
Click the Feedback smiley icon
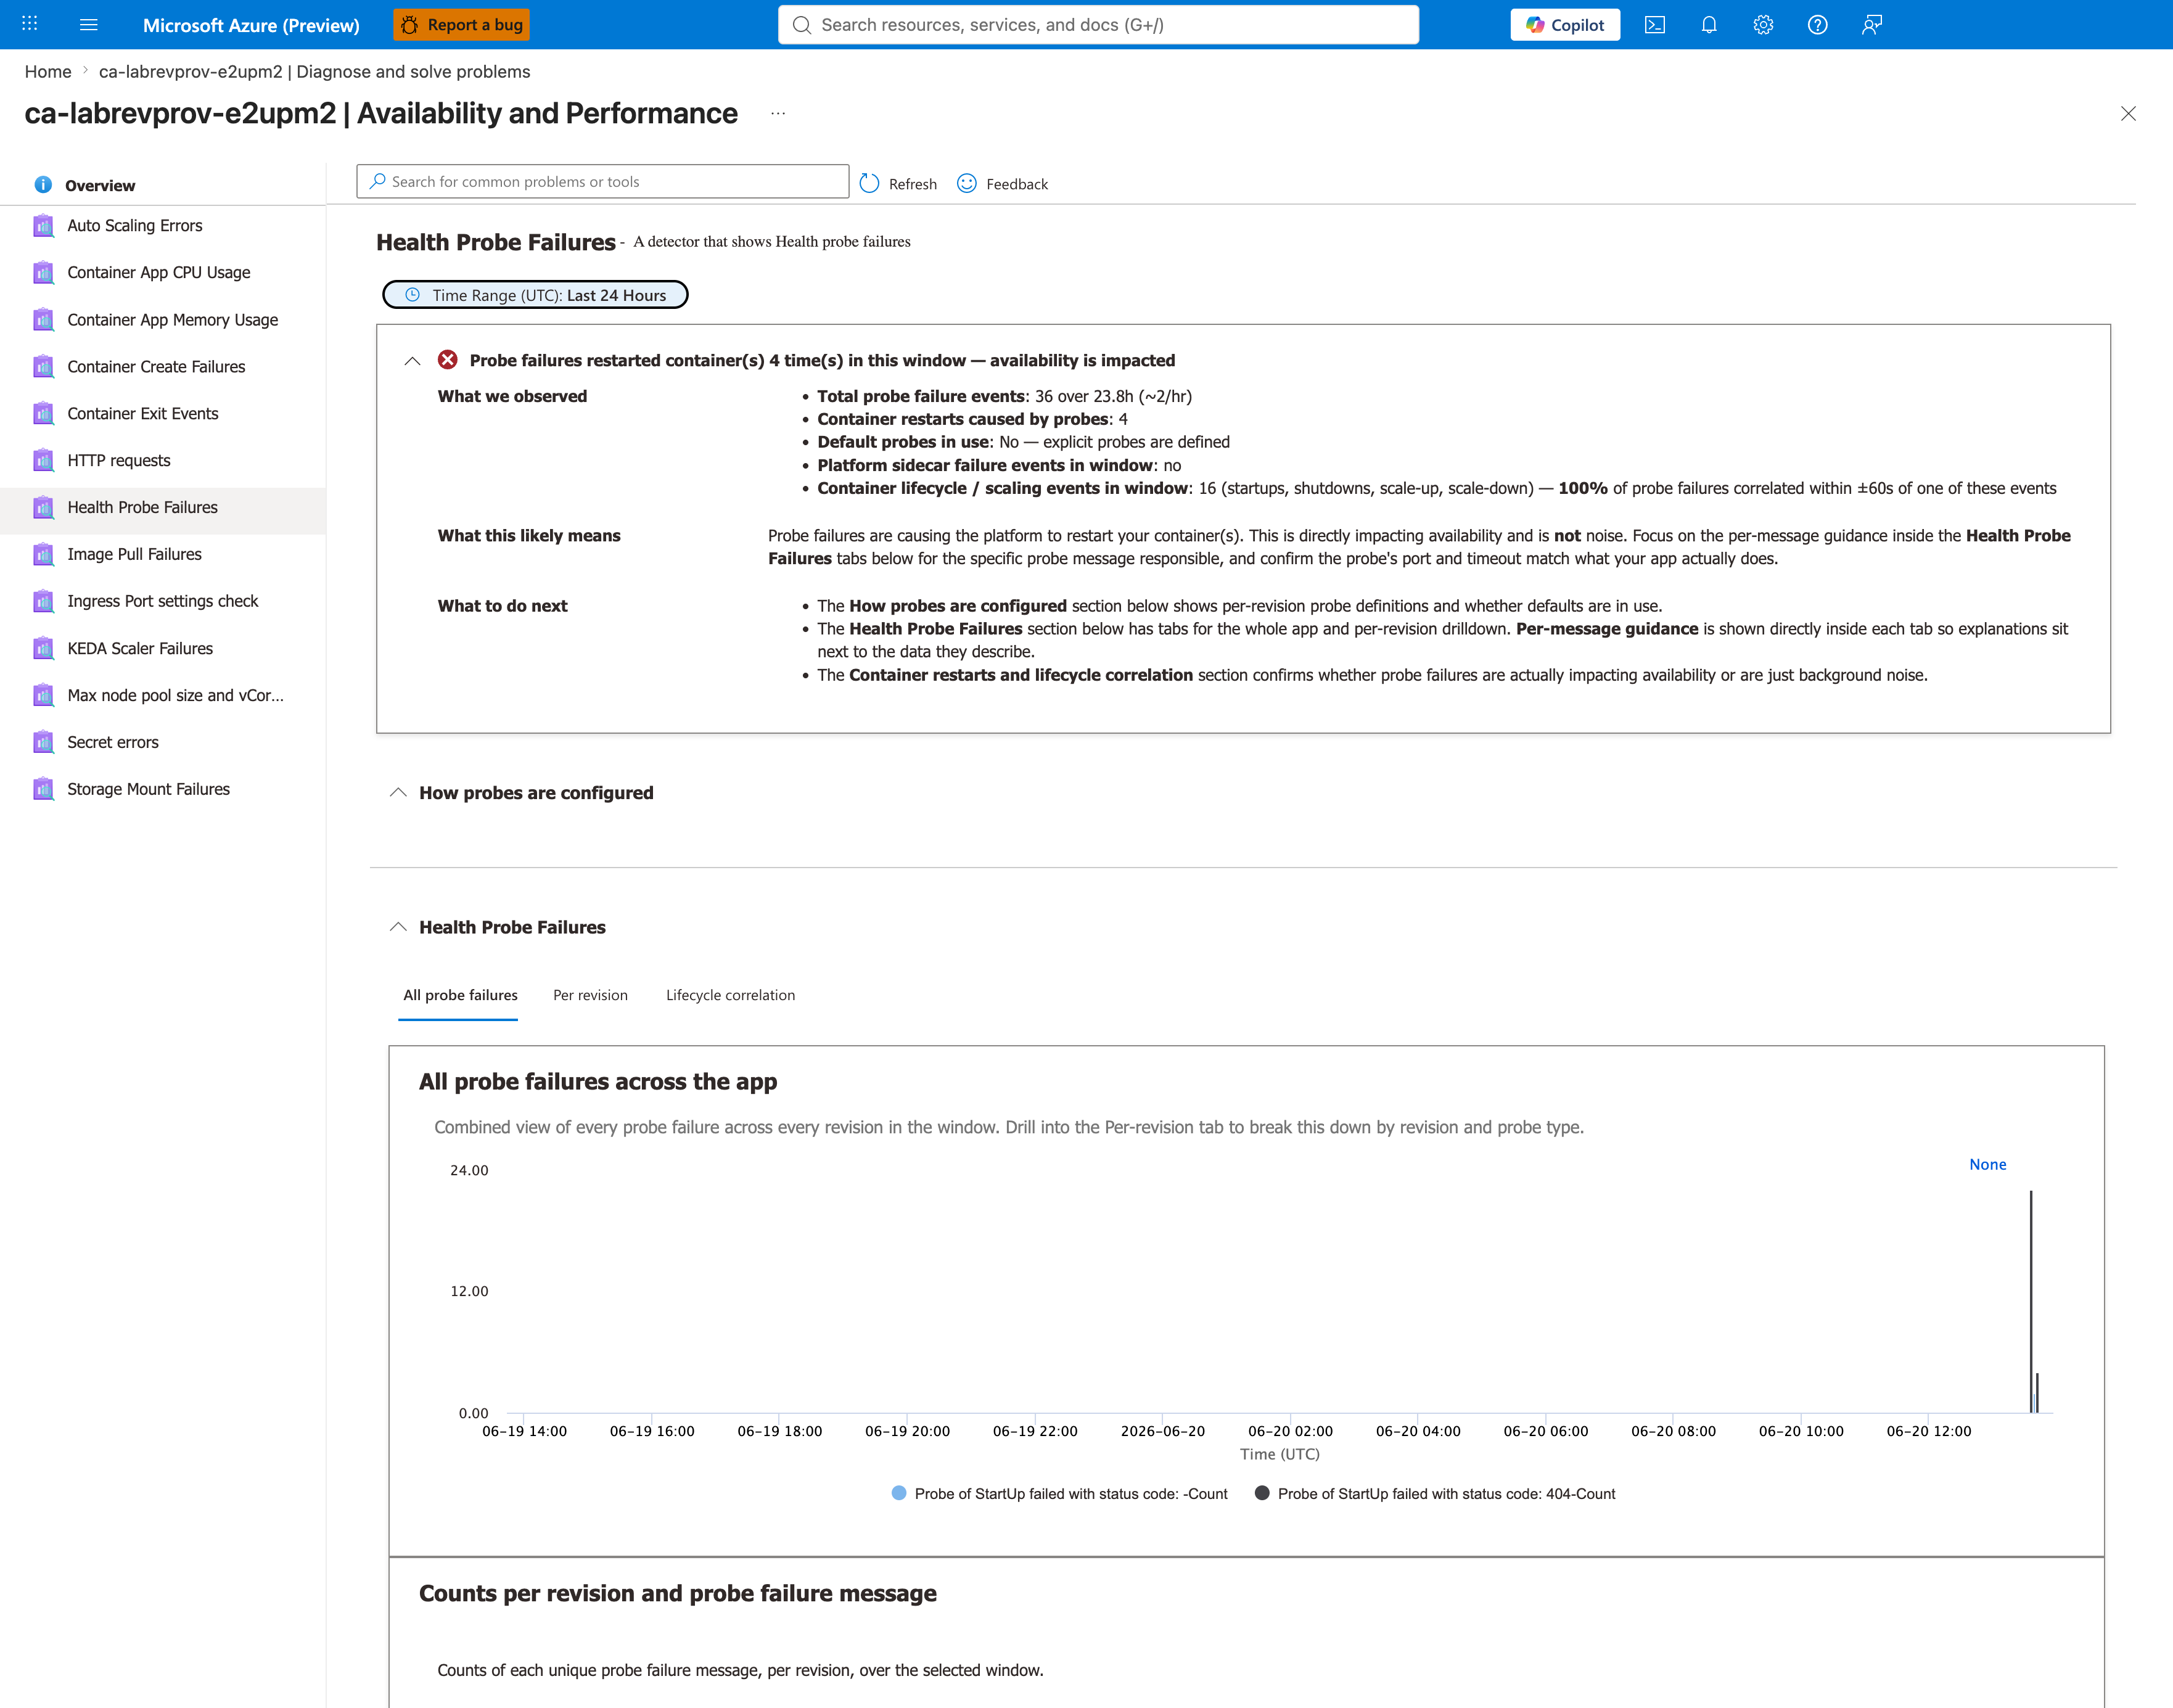pyautogui.click(x=967, y=183)
